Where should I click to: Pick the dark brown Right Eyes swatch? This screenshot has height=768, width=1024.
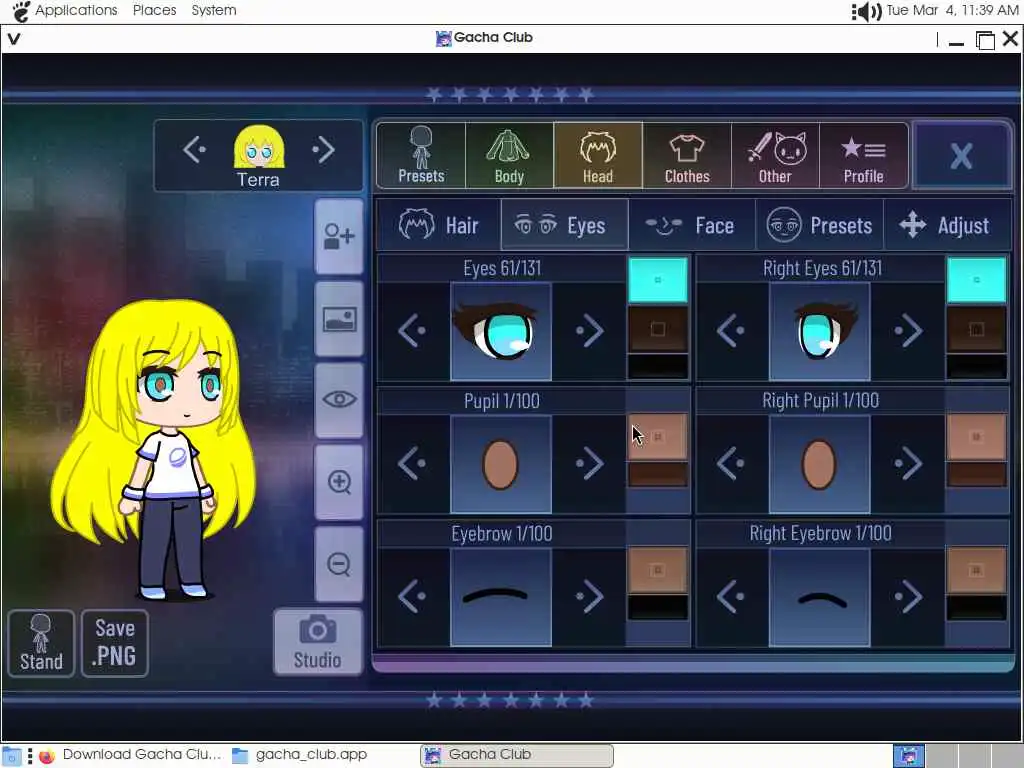pyautogui.click(x=976, y=329)
